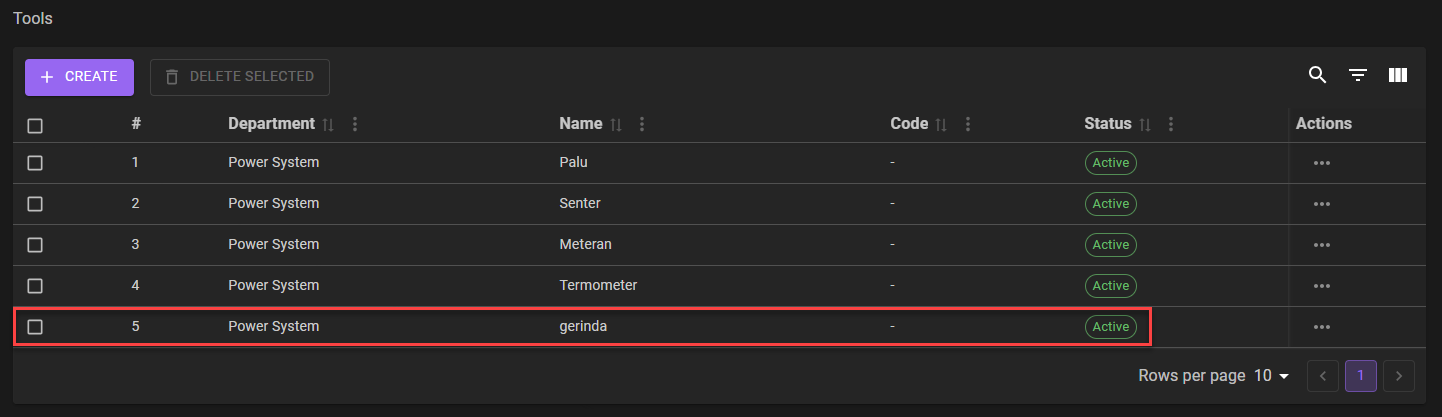Click the filter list icon
The height and width of the screenshot is (417, 1442).
[x=1357, y=76]
